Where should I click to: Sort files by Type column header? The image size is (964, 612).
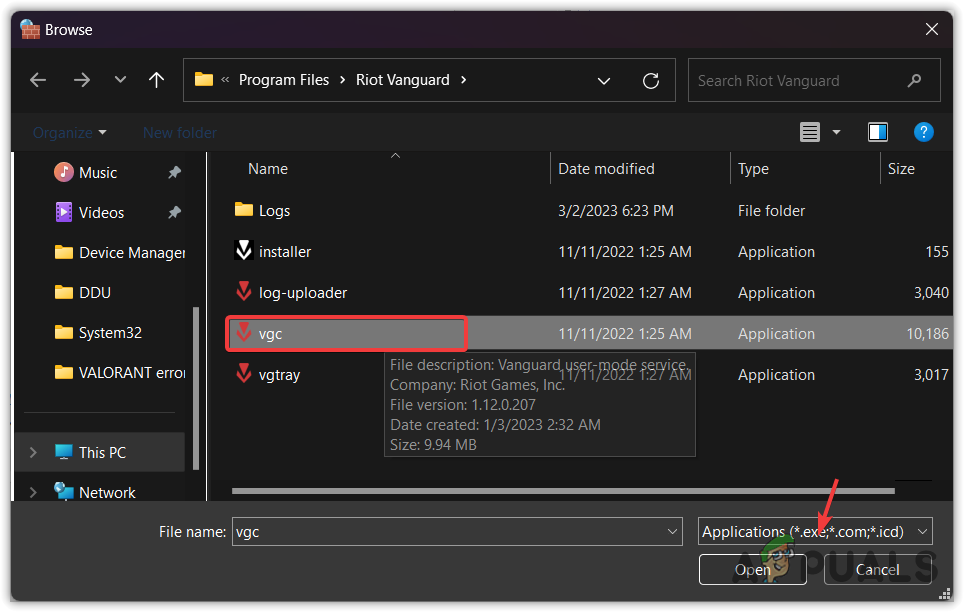coord(753,169)
